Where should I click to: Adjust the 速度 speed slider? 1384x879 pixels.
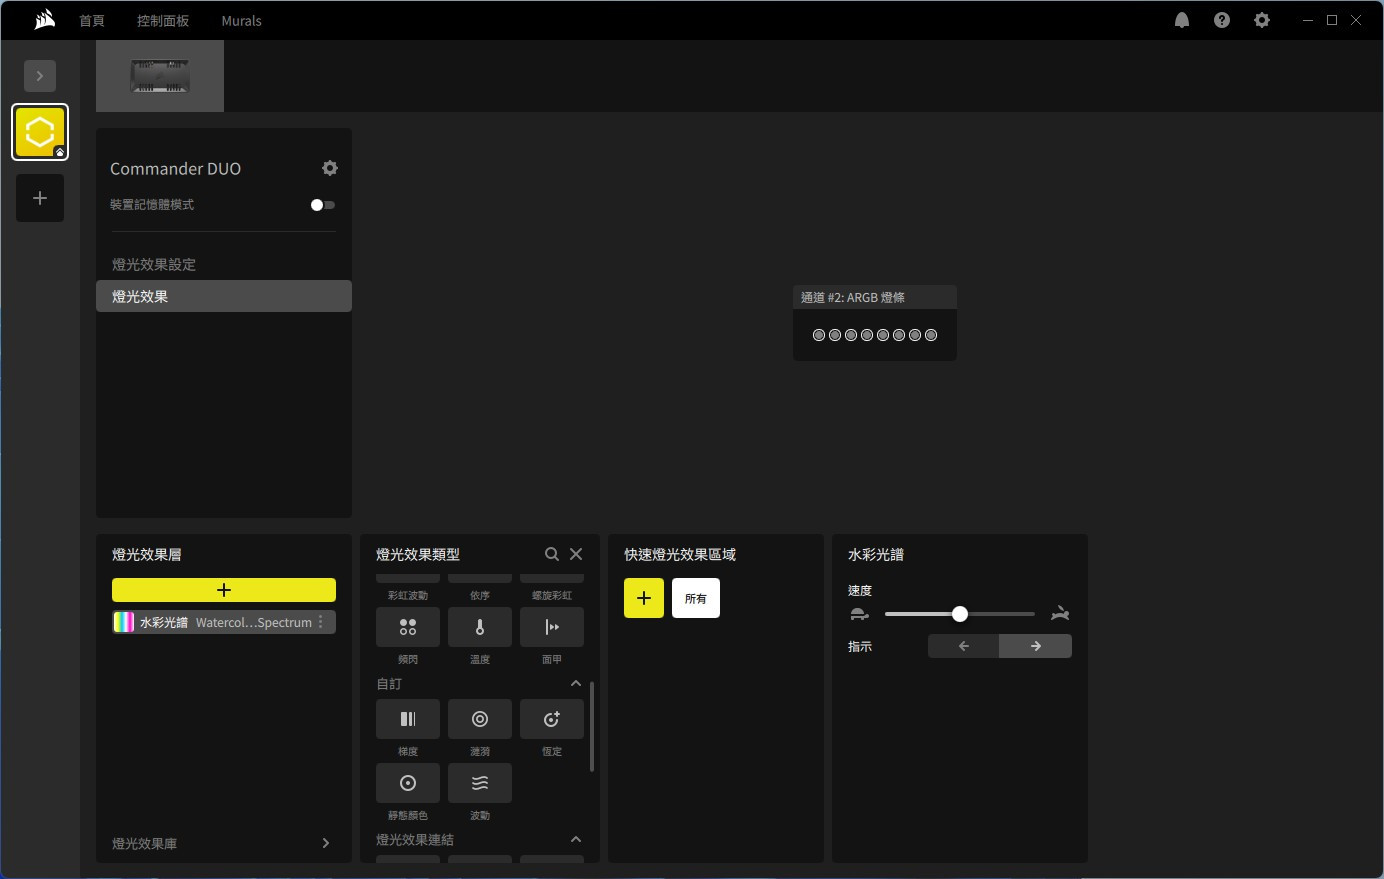960,614
